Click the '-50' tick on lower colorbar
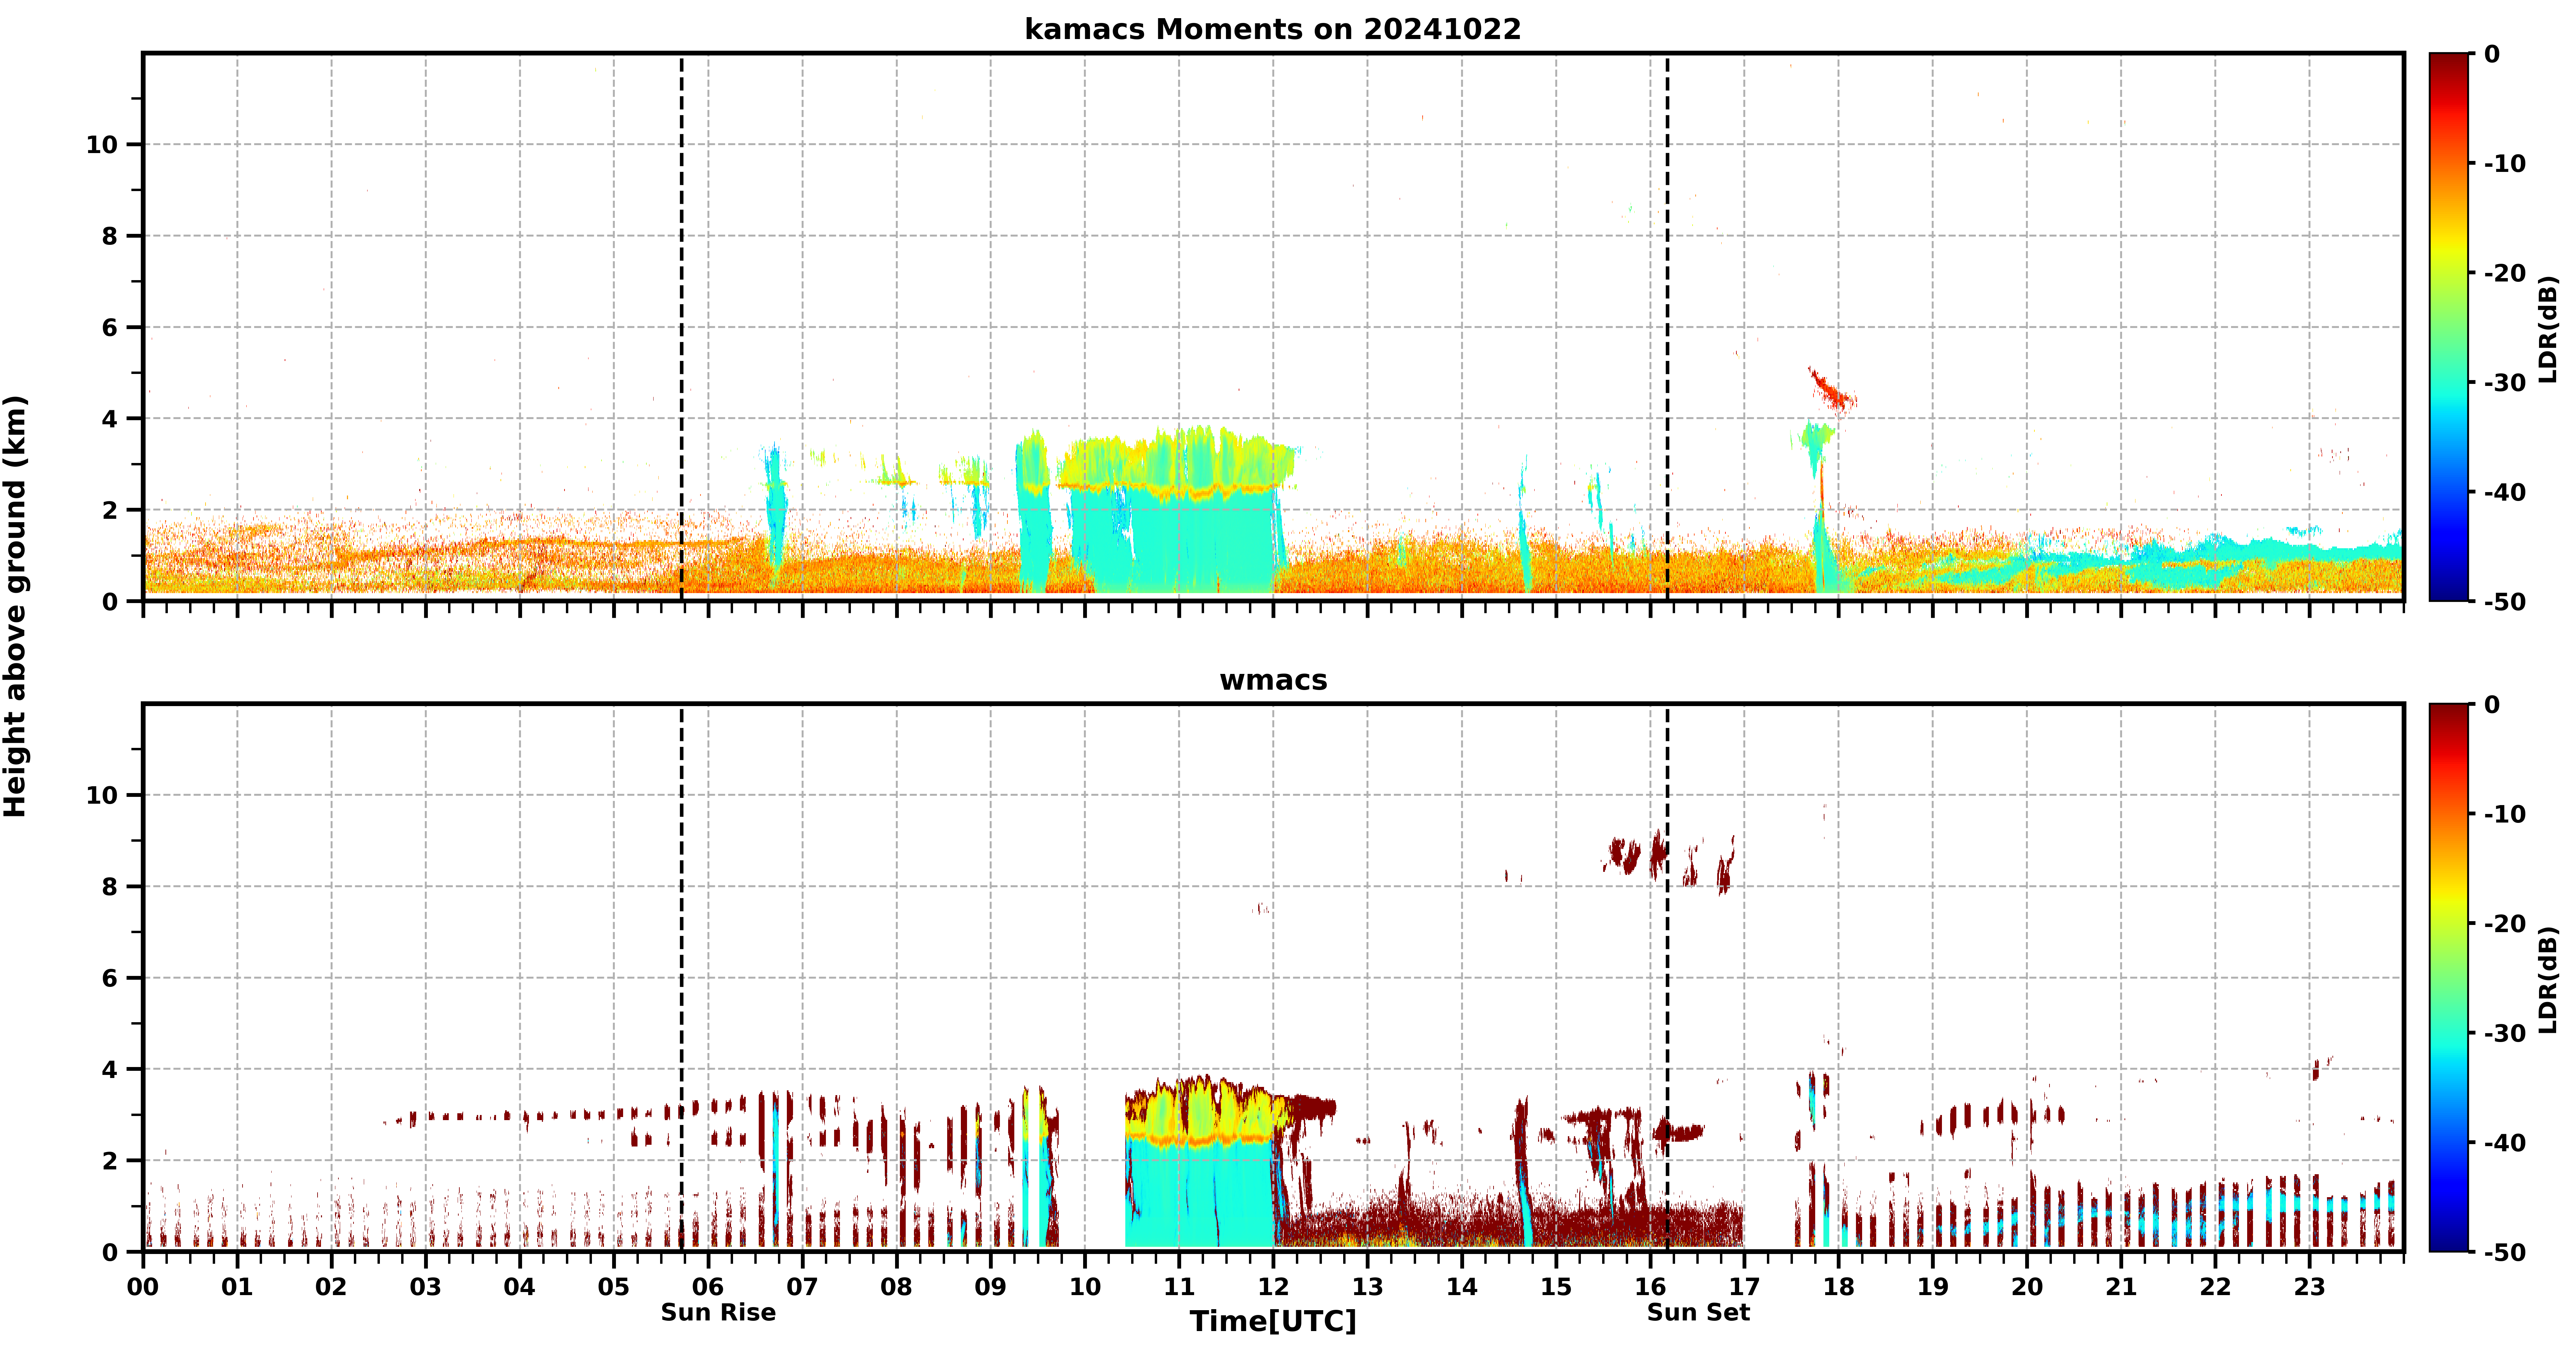2576x1354 pixels. 2505,1252
